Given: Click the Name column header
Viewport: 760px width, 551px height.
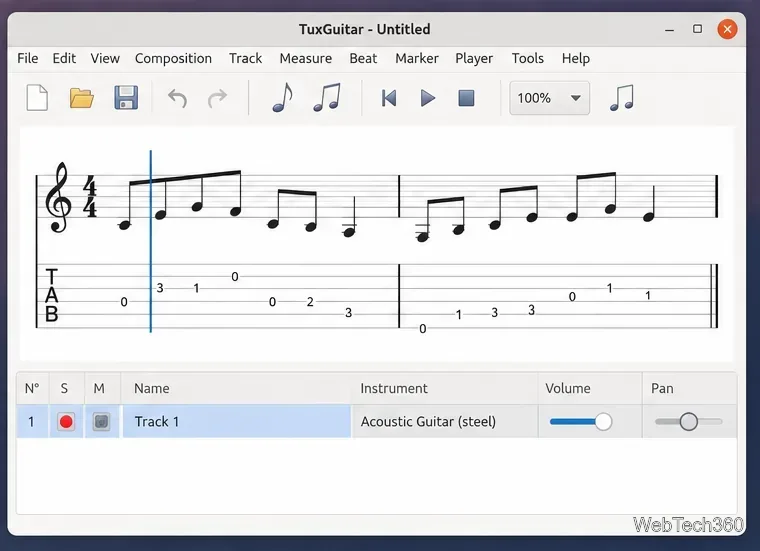Looking at the screenshot, I should [x=236, y=388].
